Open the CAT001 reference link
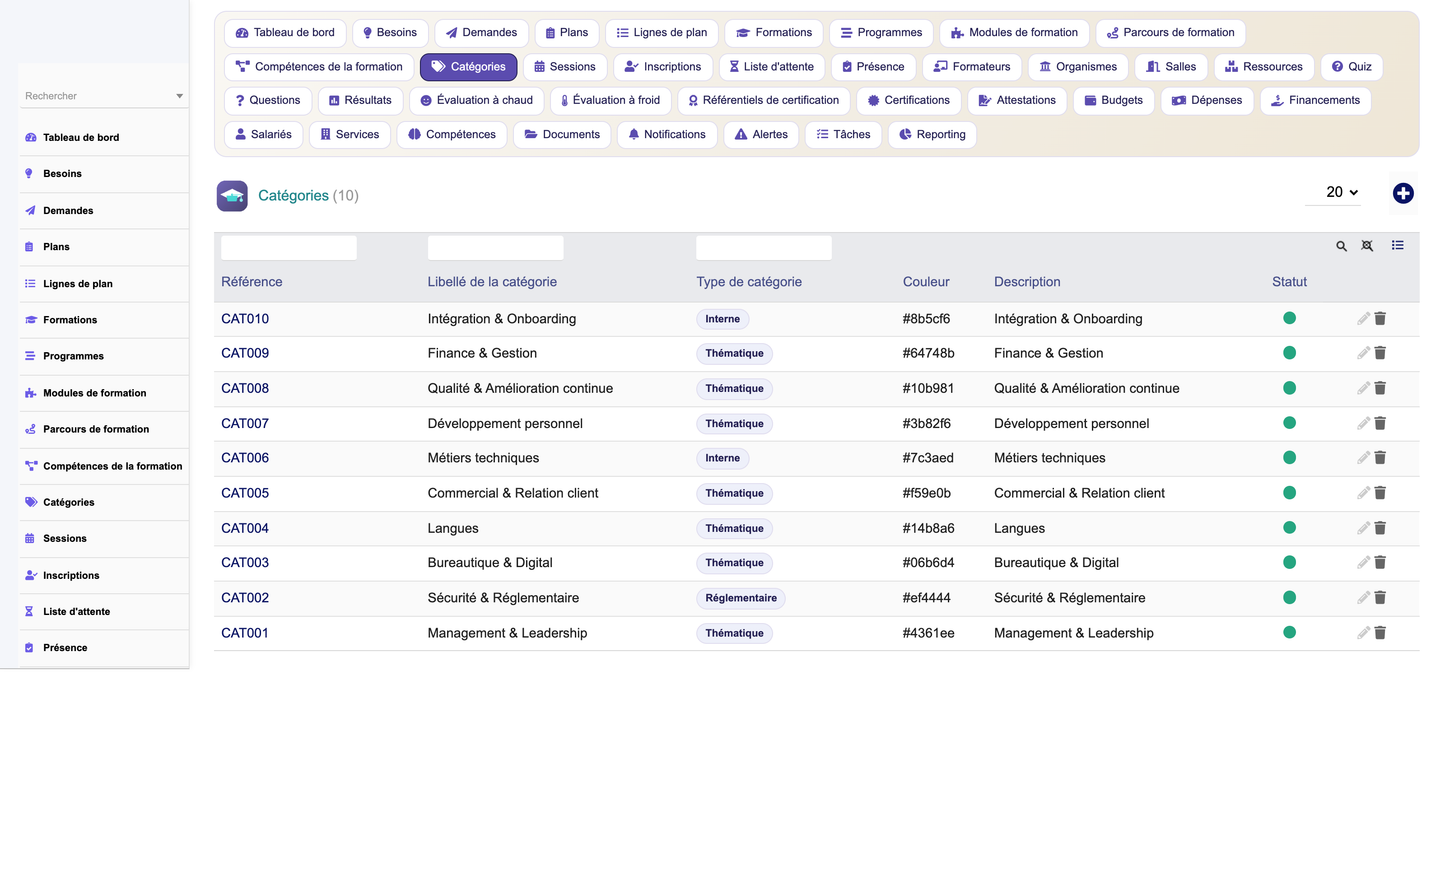Viewport: 1445px width, 894px height. click(245, 633)
